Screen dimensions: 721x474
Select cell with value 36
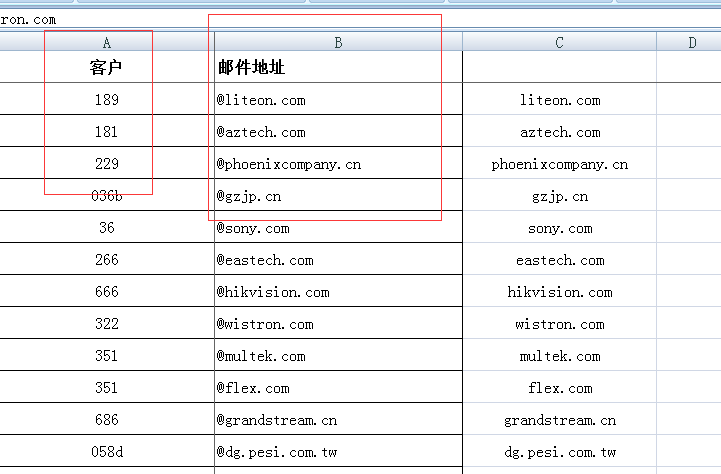click(x=107, y=227)
